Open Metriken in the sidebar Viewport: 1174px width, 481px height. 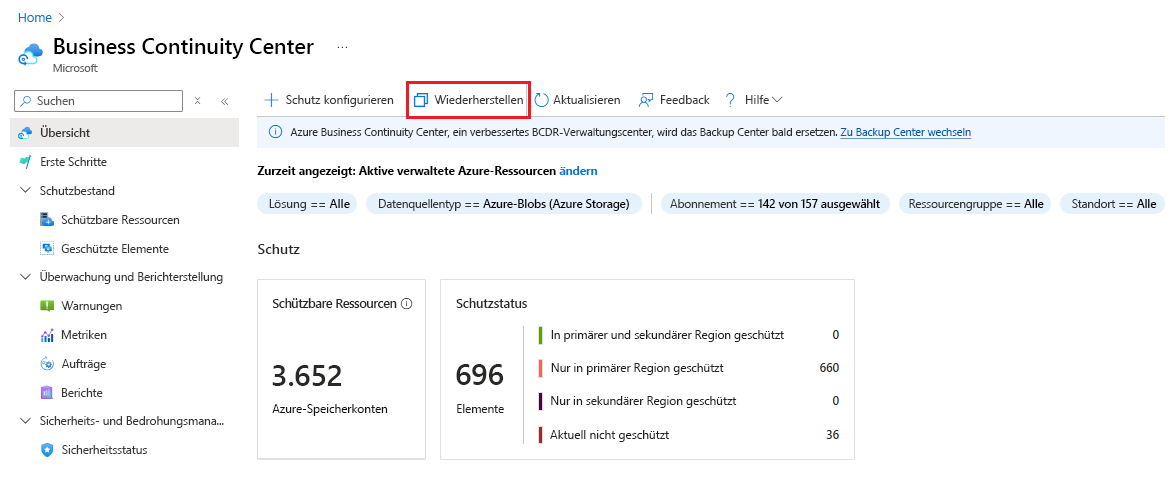point(84,335)
